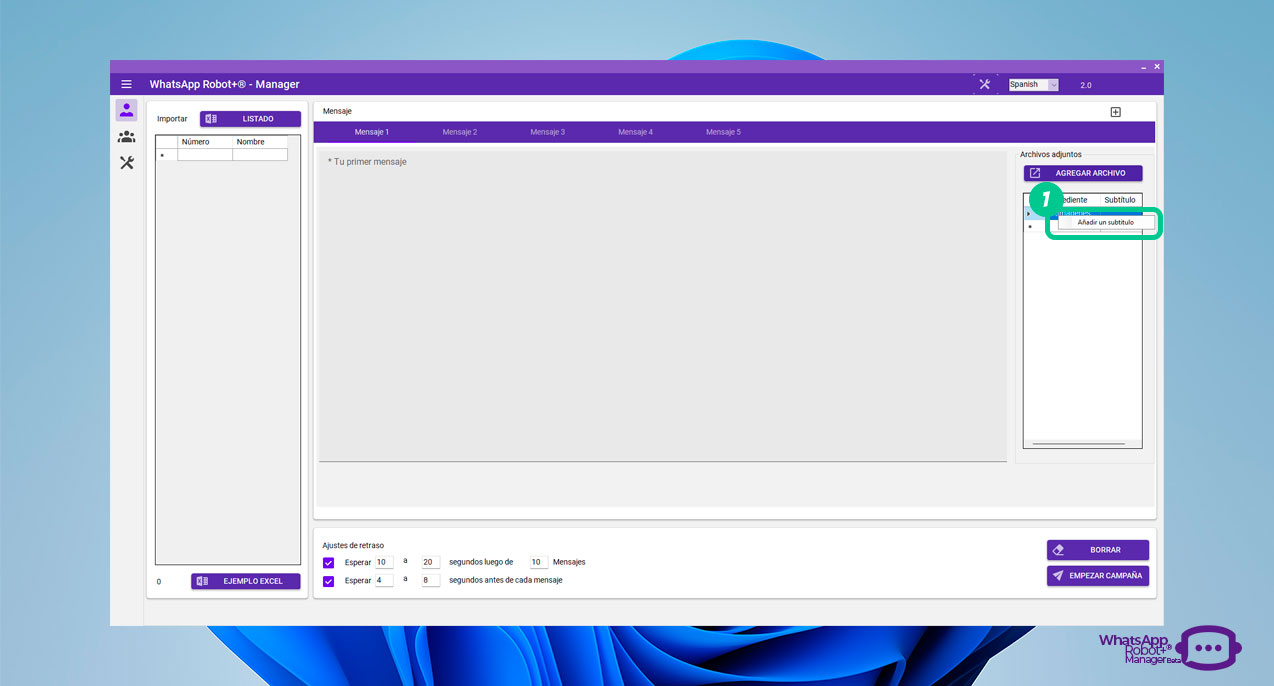Click the wrench settings icon in title bar
The height and width of the screenshot is (686, 1274).
pos(984,84)
